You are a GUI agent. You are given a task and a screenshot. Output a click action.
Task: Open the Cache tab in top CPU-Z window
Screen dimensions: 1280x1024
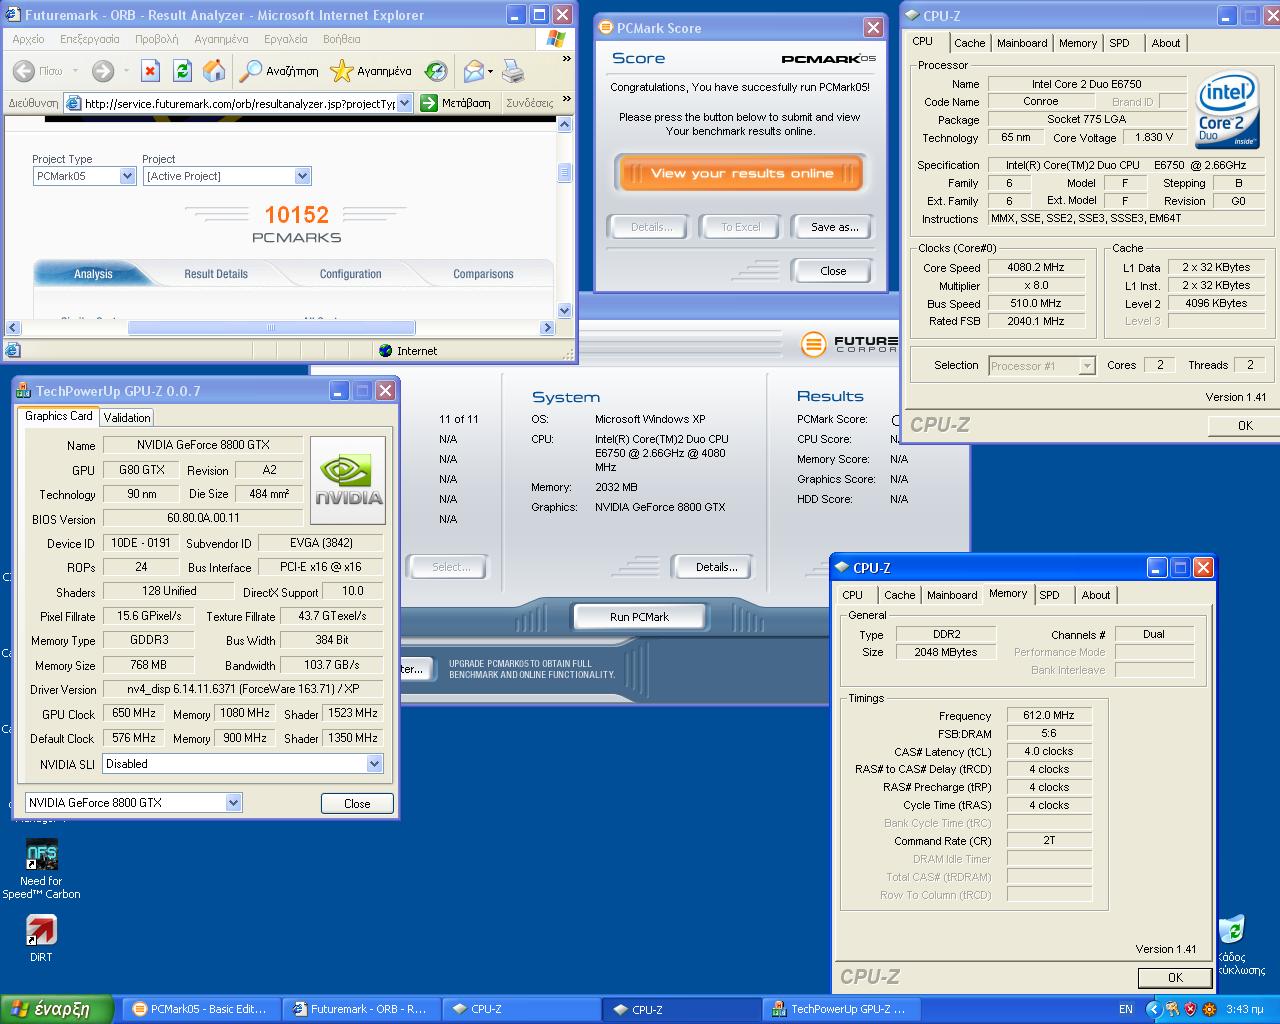969,43
